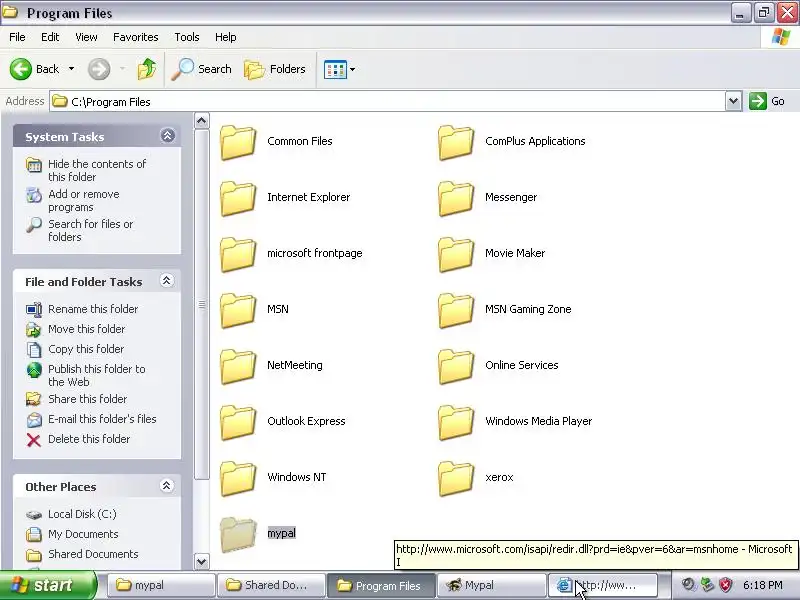800x600 pixels.
Task: Toggle the Folders tree pane
Action: pyautogui.click(x=276, y=69)
